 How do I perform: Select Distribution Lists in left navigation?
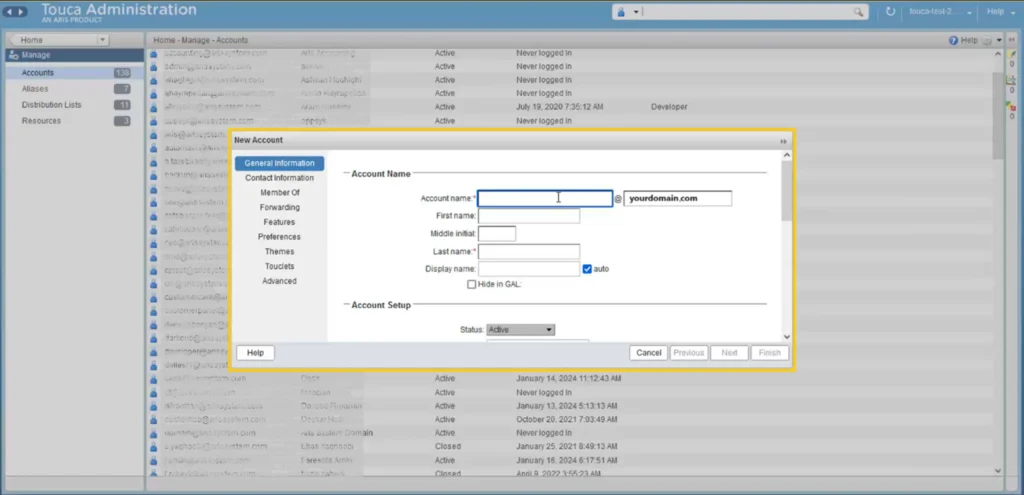click(74, 105)
